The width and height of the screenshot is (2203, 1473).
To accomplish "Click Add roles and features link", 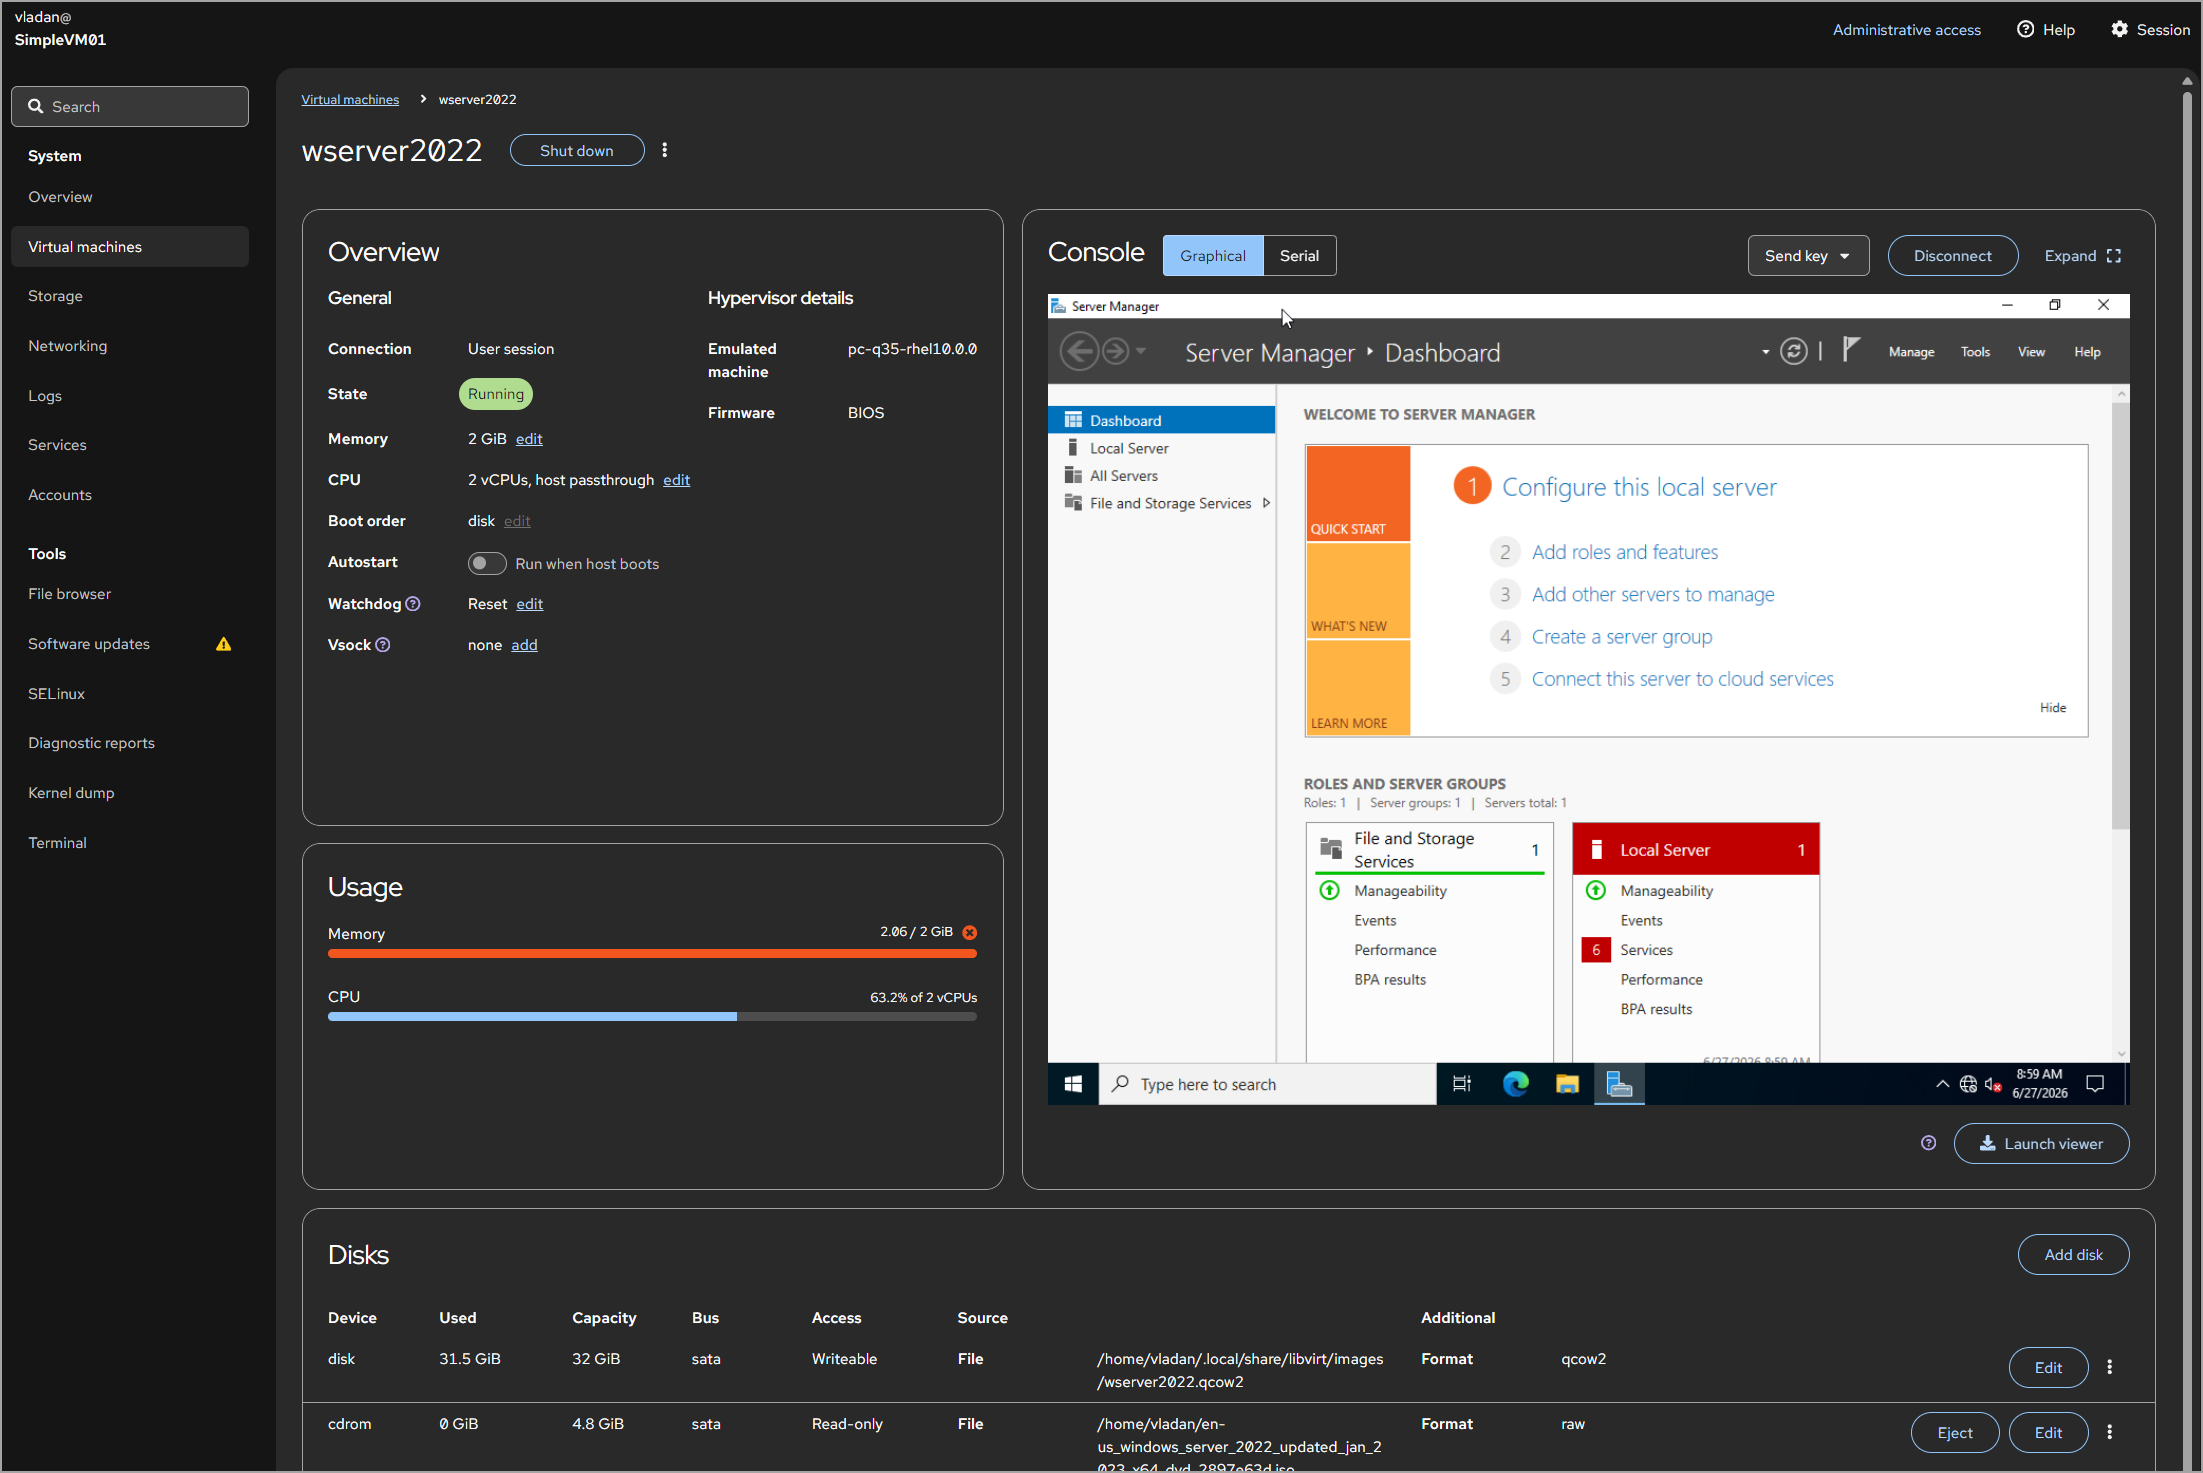I will pyautogui.click(x=1625, y=552).
